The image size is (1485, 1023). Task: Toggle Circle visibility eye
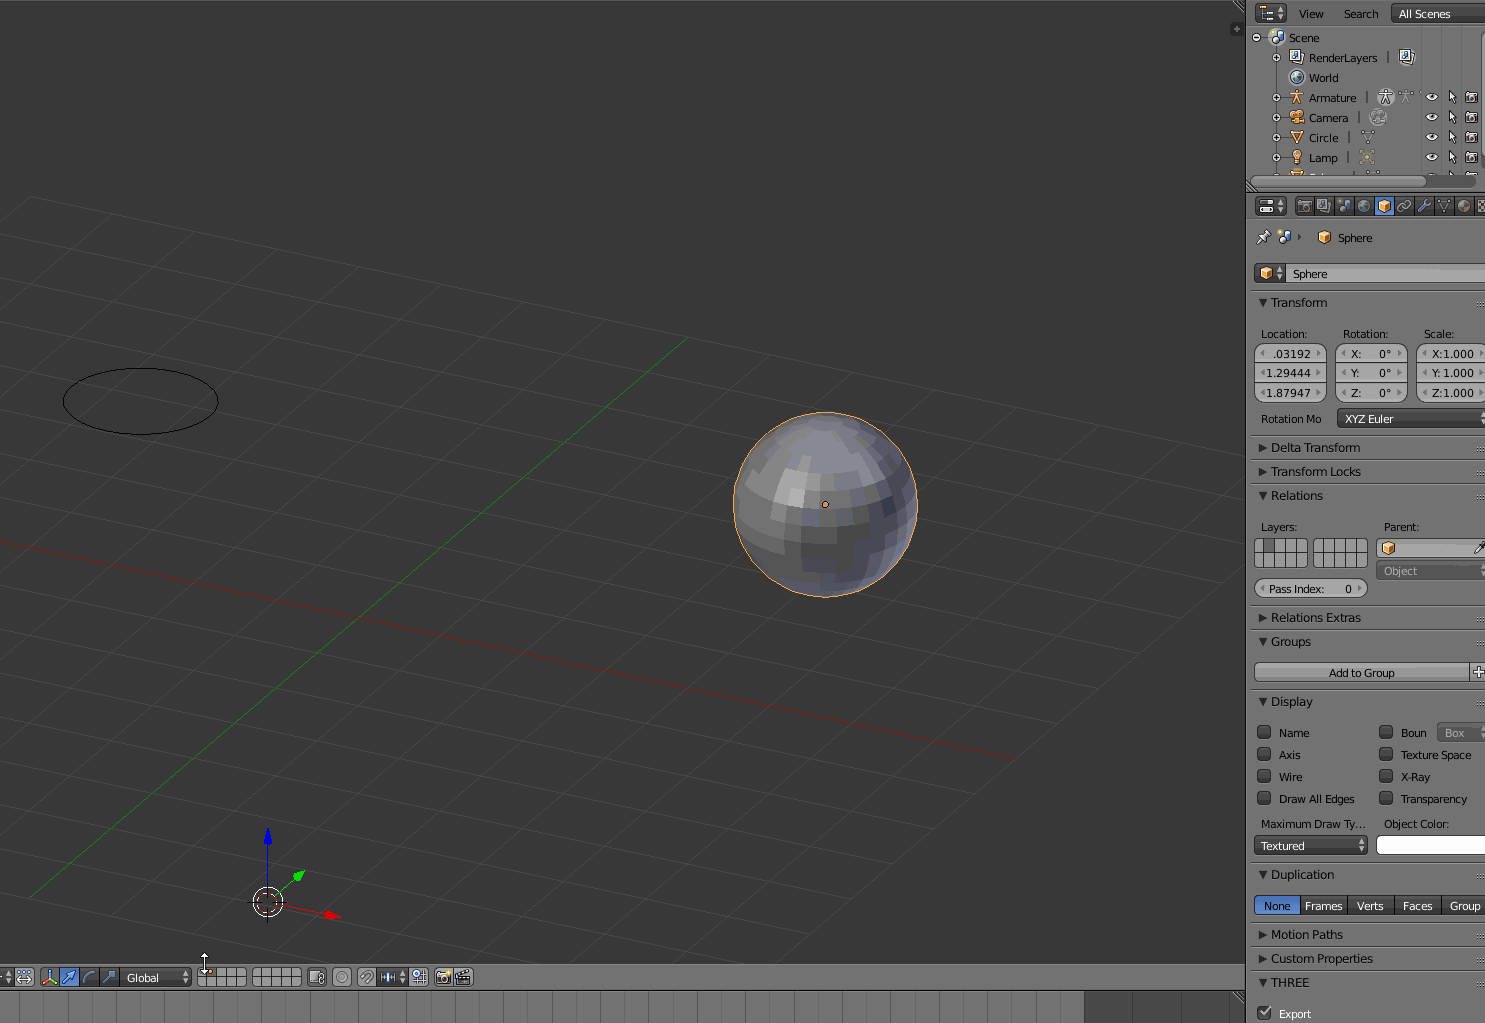coord(1432,138)
